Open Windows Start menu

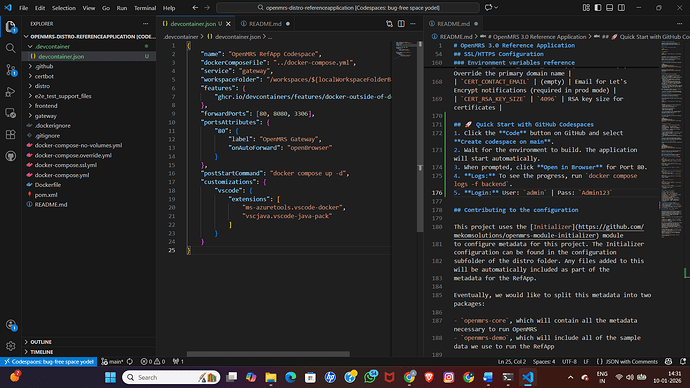(110, 377)
